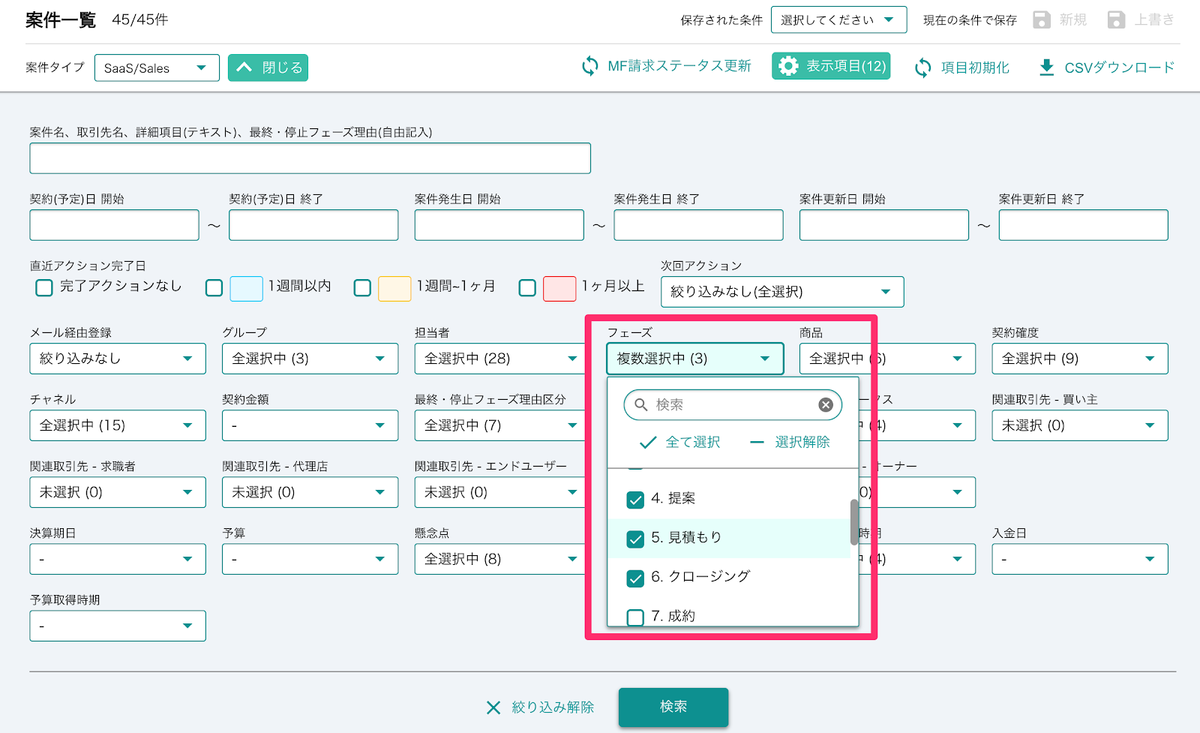Click the gear icon in 表示項目(12)
Screen dimensions: 1200x733
point(789,67)
